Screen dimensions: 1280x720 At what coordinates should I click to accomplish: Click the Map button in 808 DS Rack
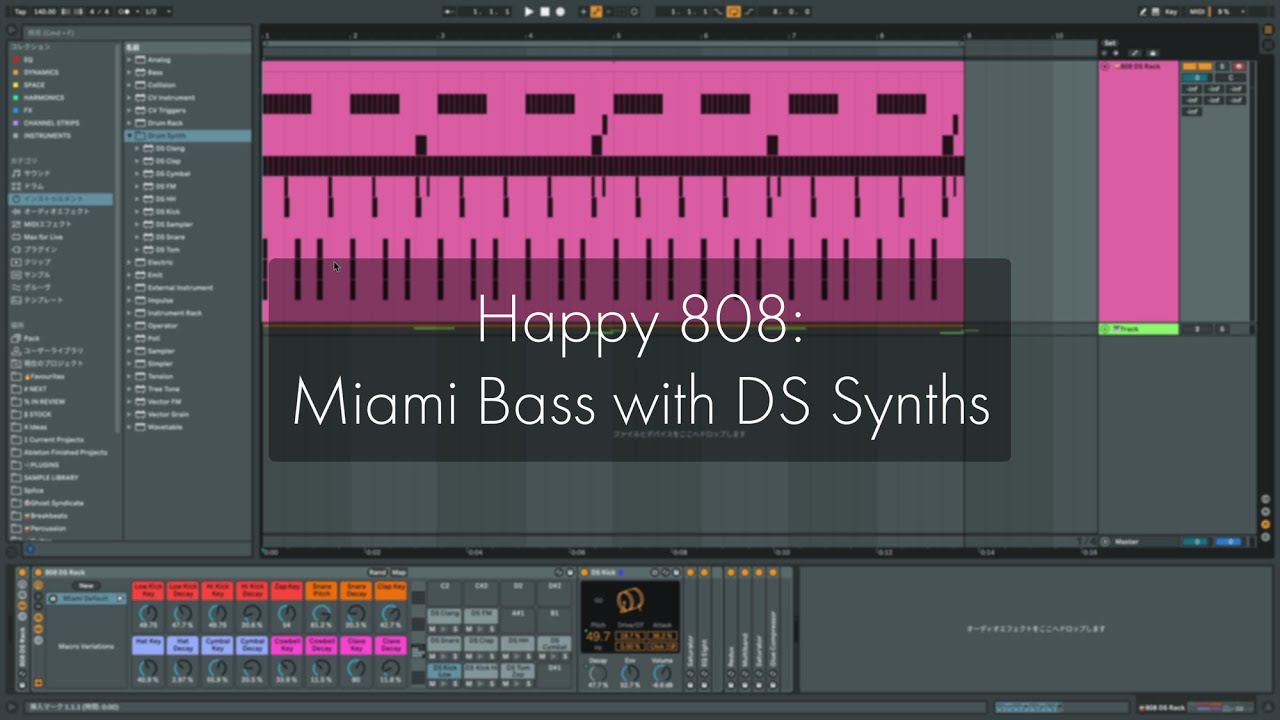click(400, 573)
